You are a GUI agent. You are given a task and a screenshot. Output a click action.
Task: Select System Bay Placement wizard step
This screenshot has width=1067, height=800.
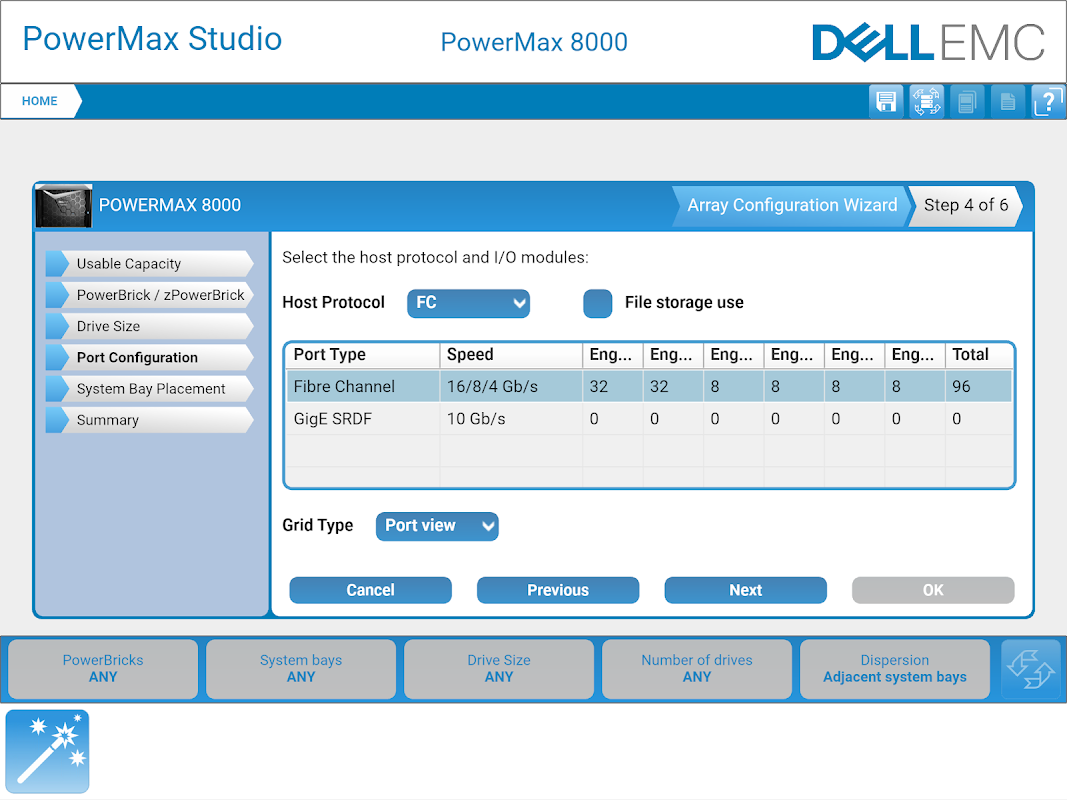pos(150,389)
